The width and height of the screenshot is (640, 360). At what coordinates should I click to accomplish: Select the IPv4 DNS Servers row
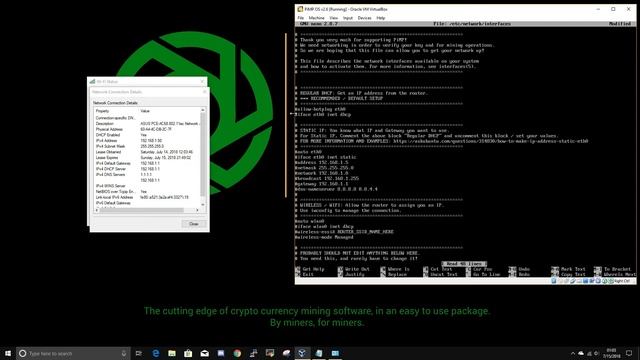click(147, 174)
